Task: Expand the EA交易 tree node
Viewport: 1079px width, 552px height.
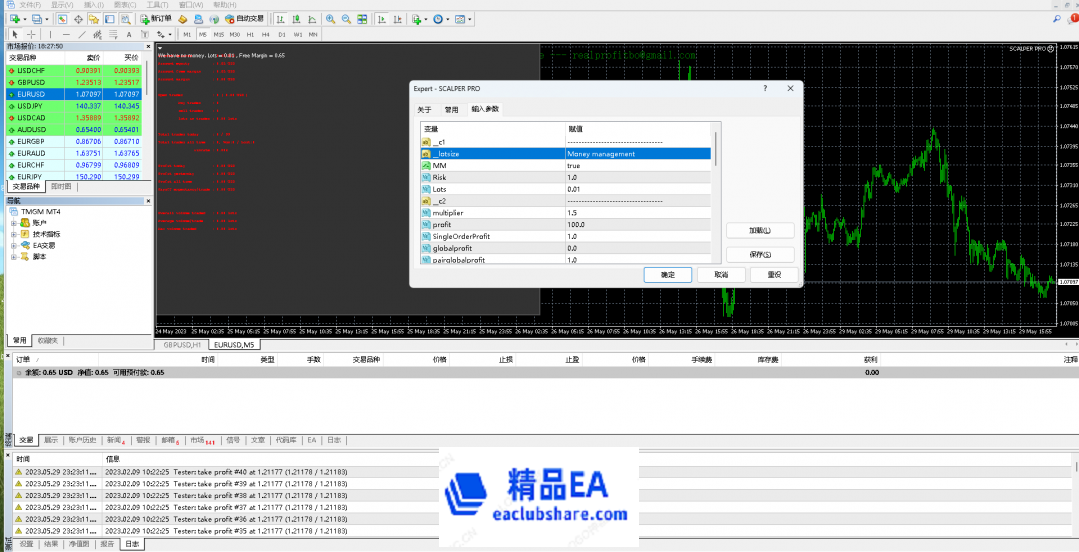Action: click(x=14, y=245)
